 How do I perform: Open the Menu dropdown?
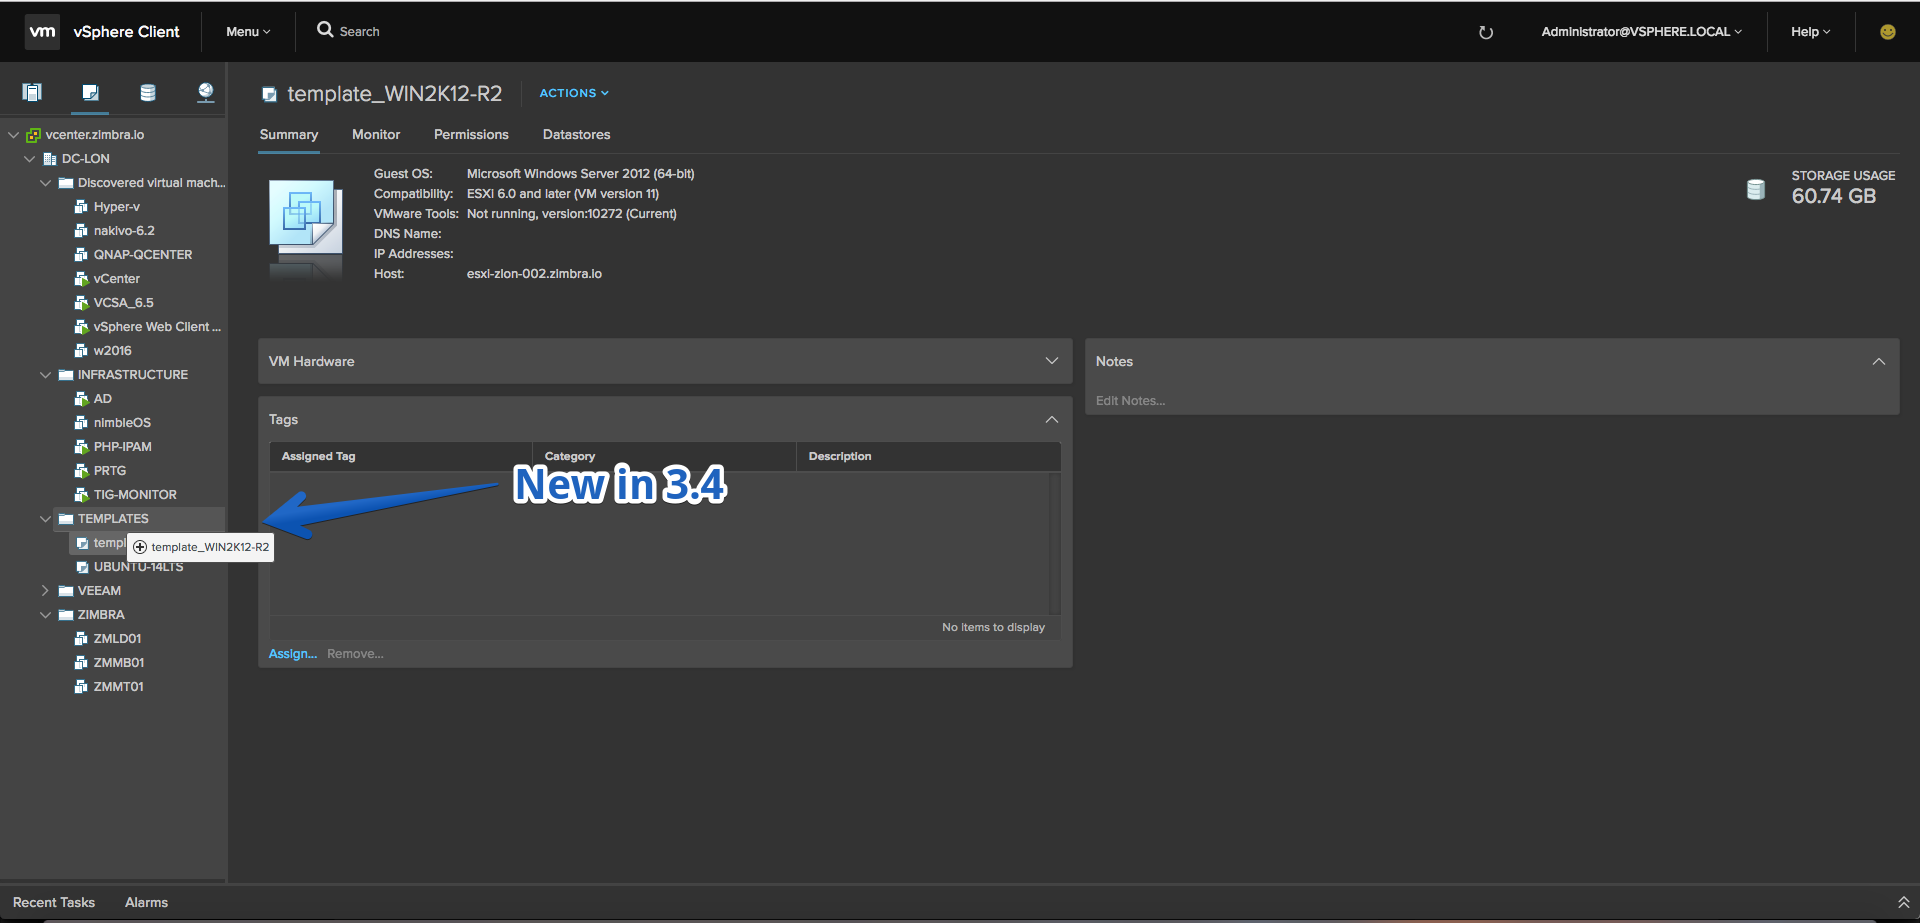[x=248, y=32]
